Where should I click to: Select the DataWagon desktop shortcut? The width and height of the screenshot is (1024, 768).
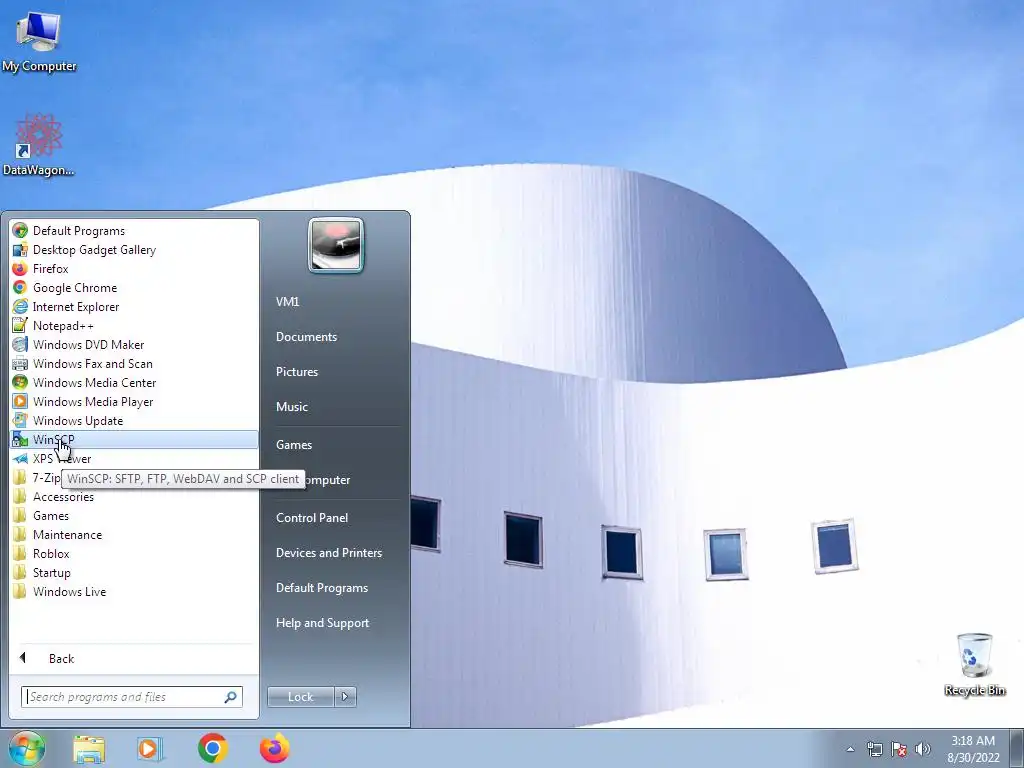(38, 144)
